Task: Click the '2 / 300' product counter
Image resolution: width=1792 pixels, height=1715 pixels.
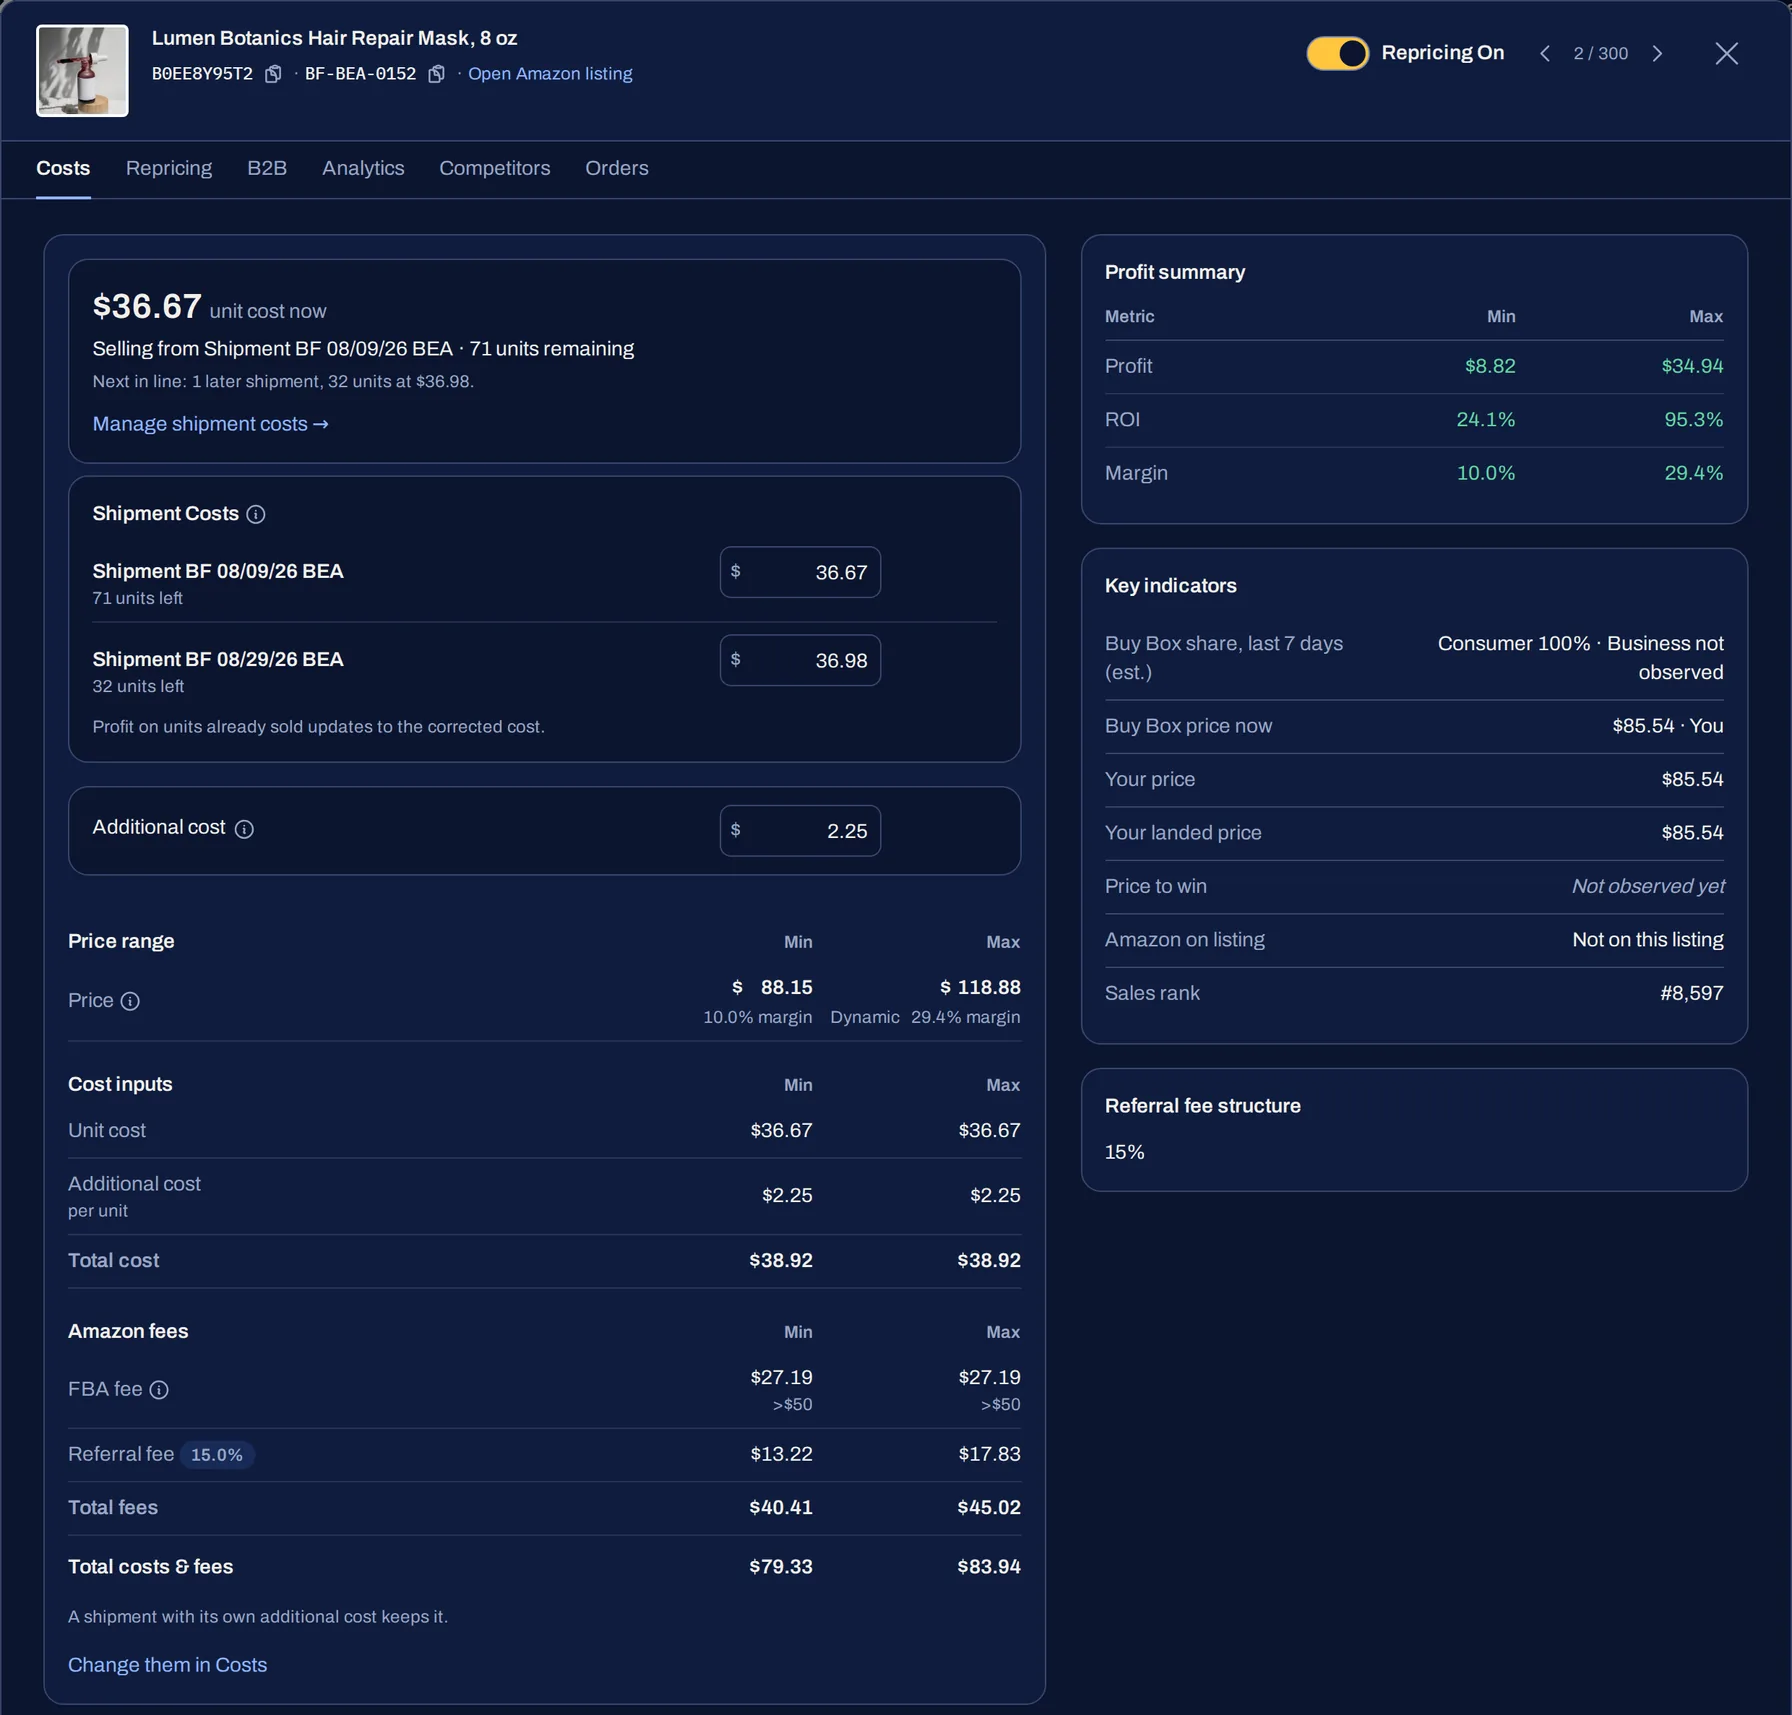Action: coord(1601,53)
